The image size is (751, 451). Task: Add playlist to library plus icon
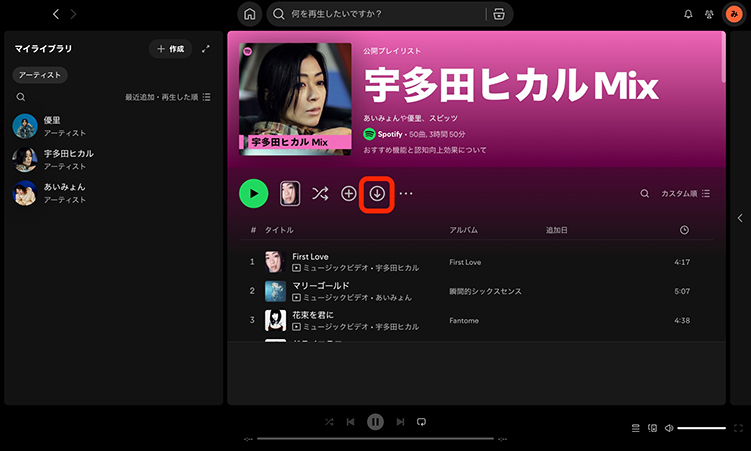point(348,193)
